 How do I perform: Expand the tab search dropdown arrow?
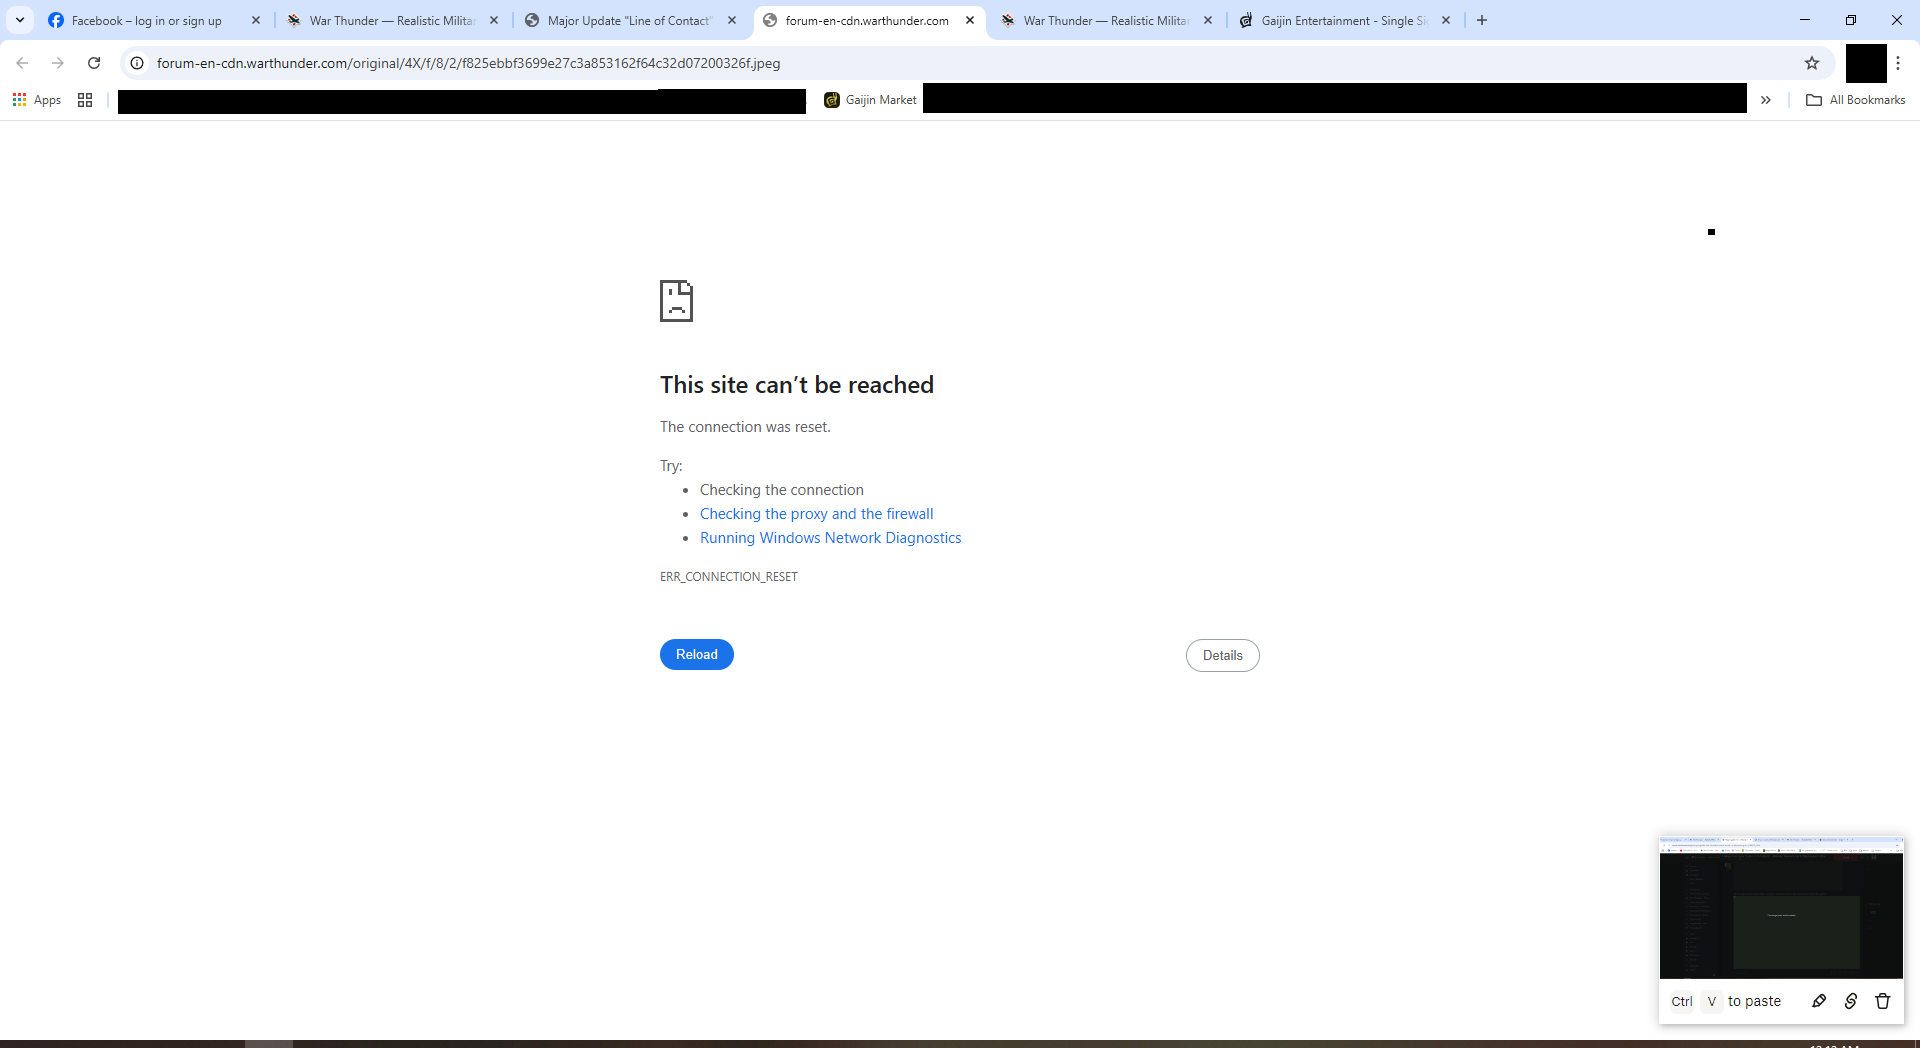click(x=20, y=20)
